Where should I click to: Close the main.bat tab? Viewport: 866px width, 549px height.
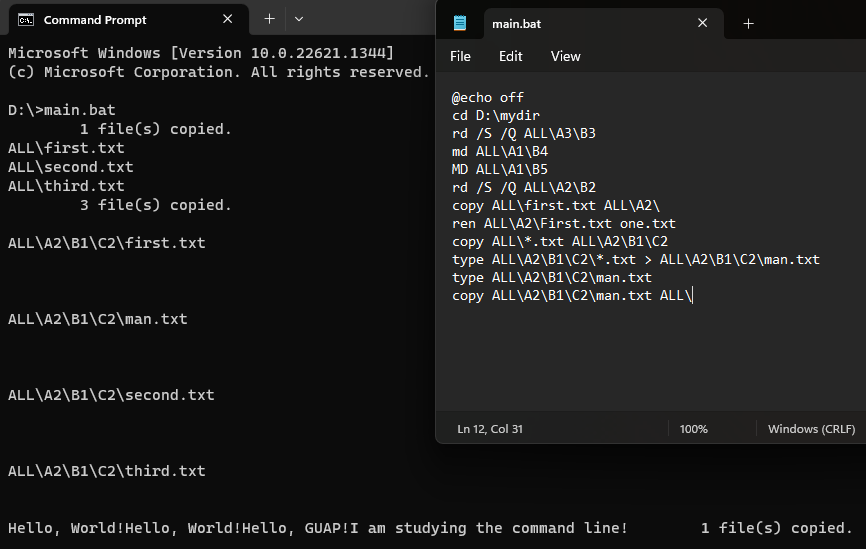coord(703,23)
